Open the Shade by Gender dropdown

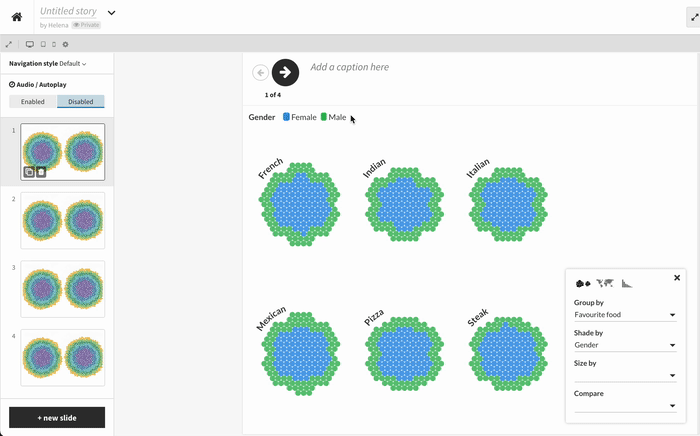coord(625,345)
